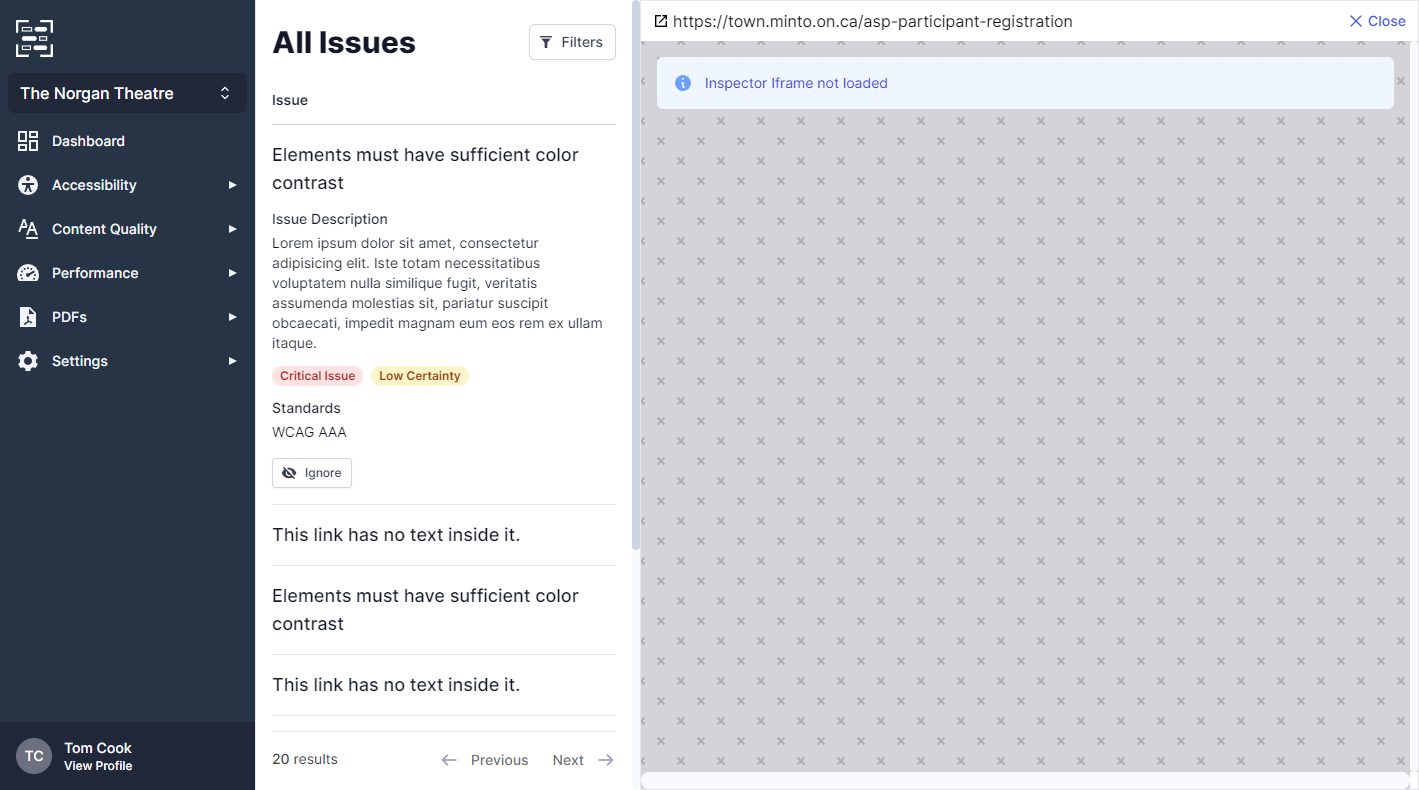Expand first 'This link has no text' issue
This screenshot has height=790, width=1419.
coord(396,535)
